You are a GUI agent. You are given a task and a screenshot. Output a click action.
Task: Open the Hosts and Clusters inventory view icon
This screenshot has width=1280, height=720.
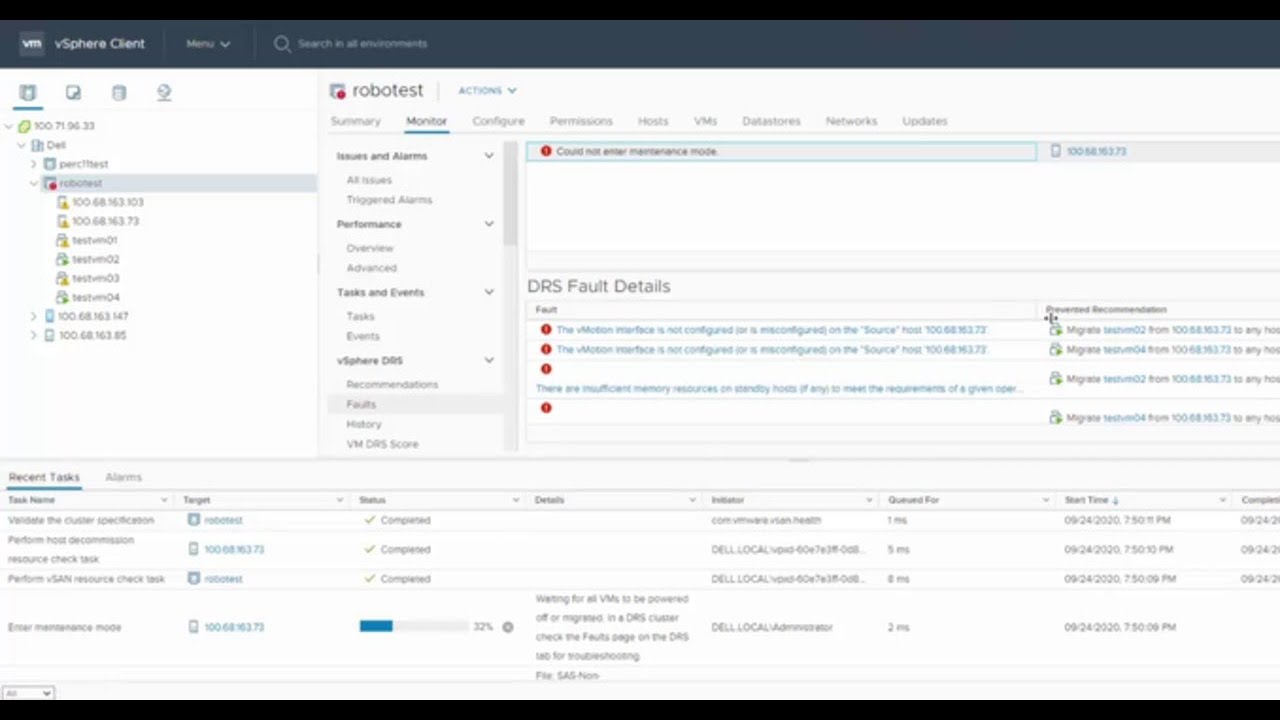(x=28, y=93)
